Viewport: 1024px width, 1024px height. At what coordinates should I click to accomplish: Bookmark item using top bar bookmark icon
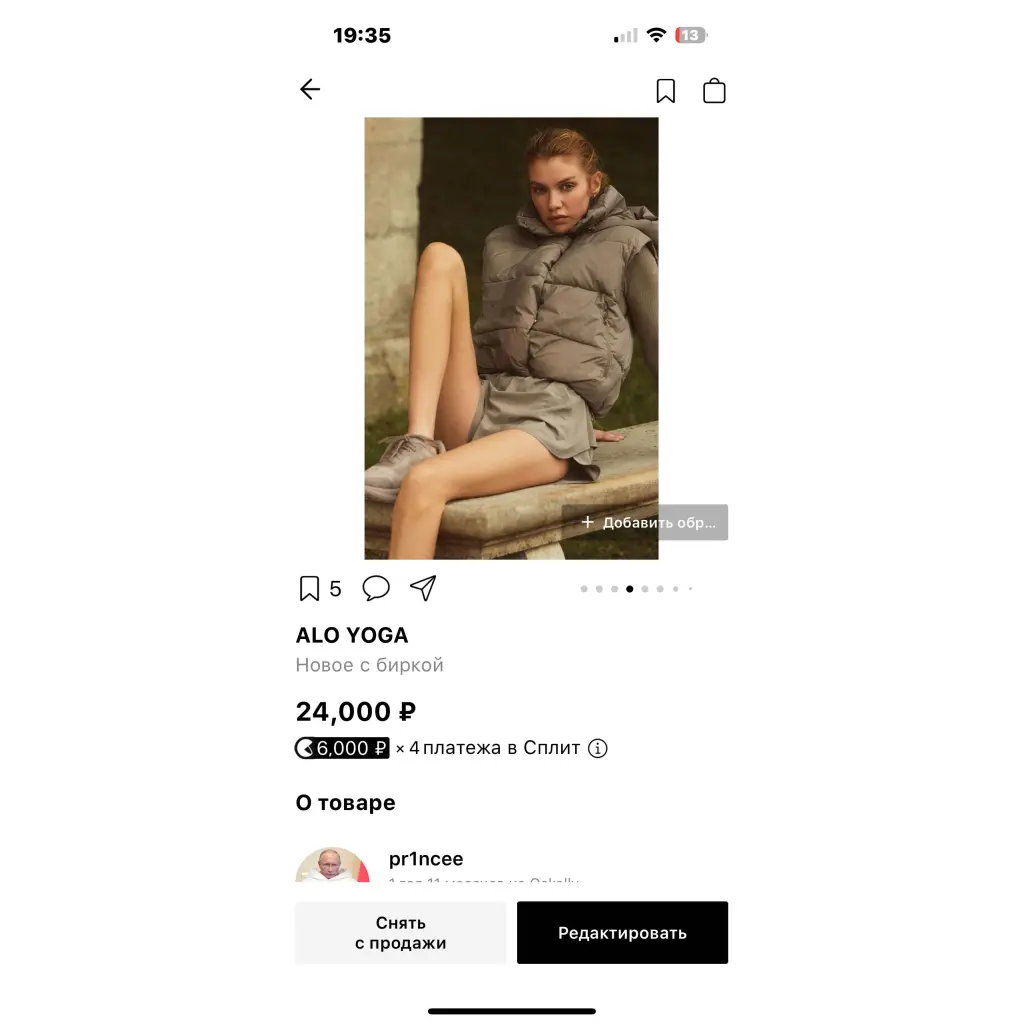point(665,91)
